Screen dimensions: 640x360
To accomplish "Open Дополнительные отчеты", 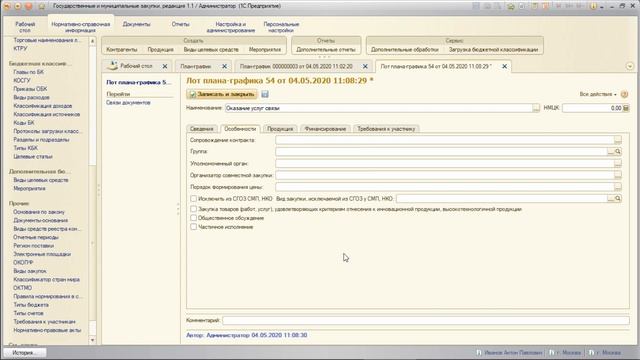I will point(326,49).
